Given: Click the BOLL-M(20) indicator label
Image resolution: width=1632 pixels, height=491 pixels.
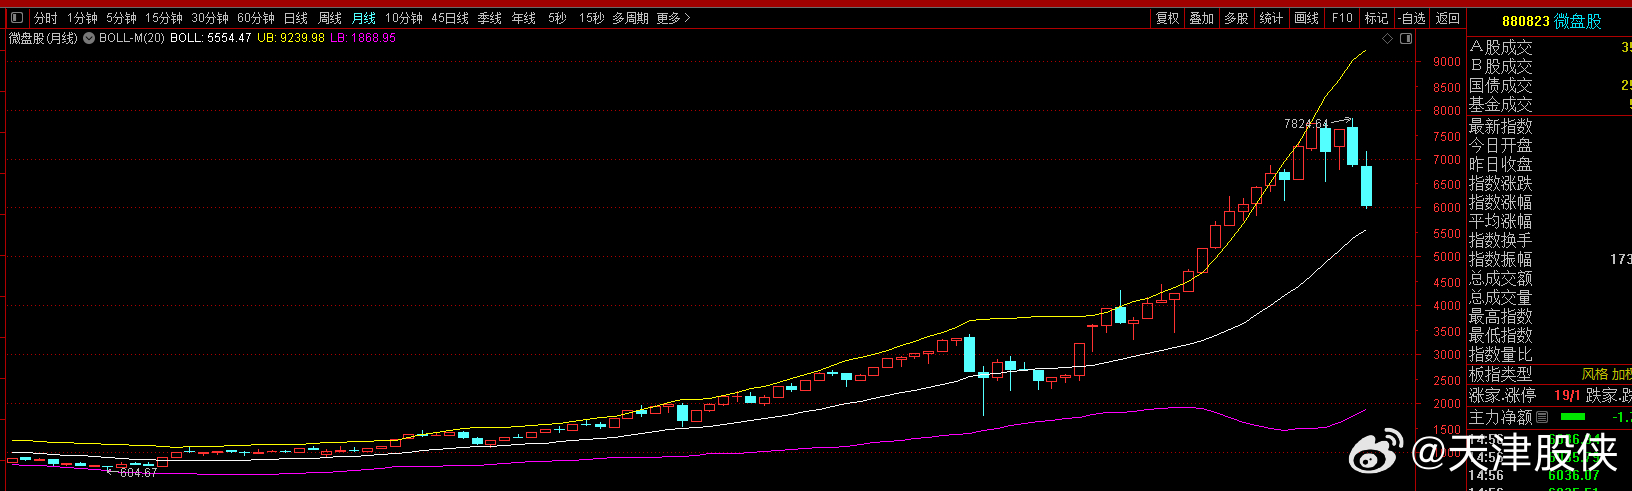Looking at the screenshot, I should 132,38.
